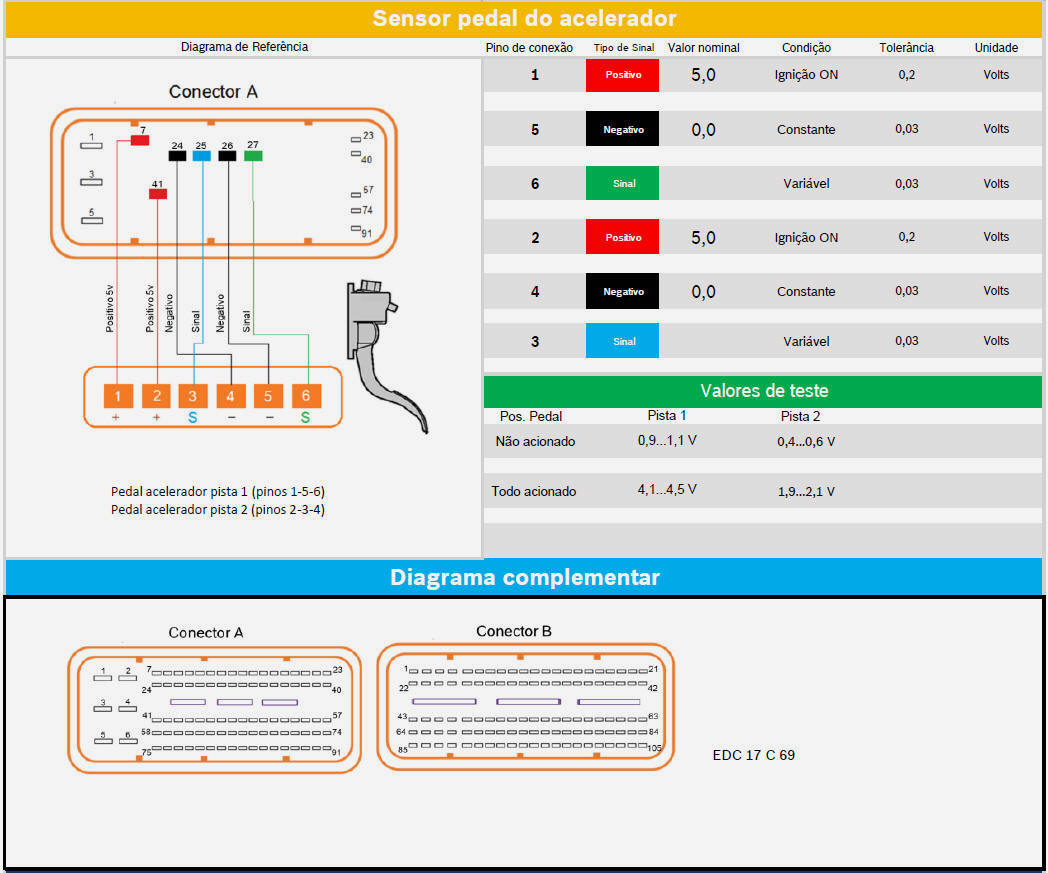Open the Valores de teste green header

pos(762,391)
